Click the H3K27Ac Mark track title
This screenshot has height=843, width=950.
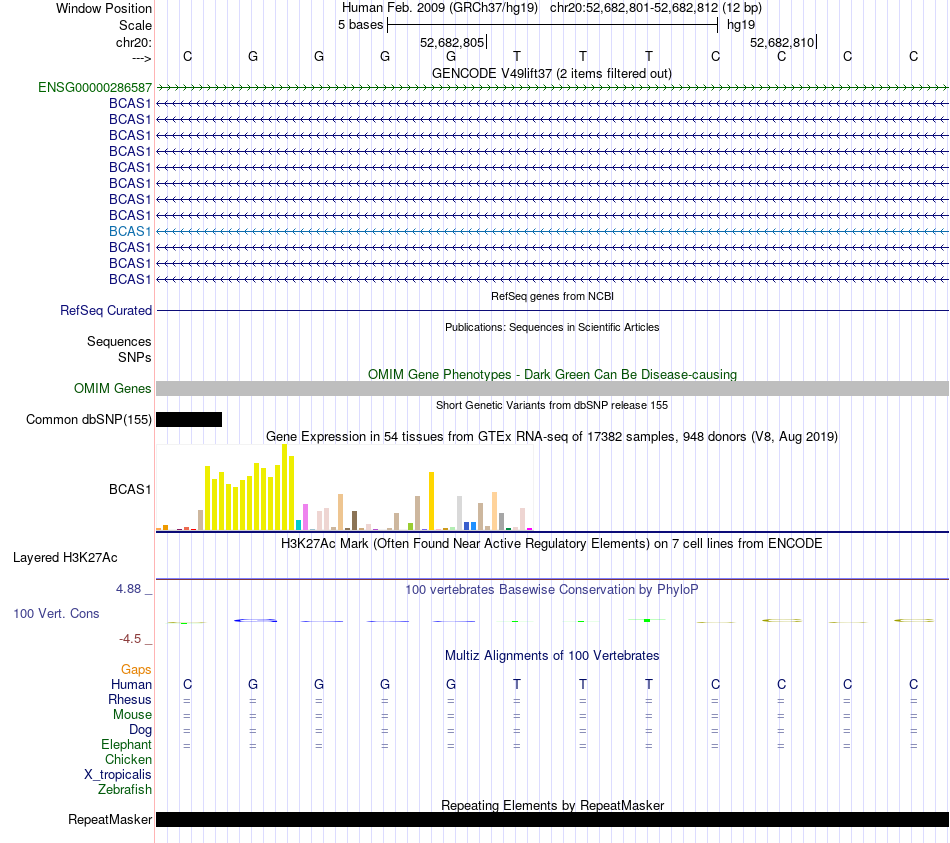coord(552,544)
